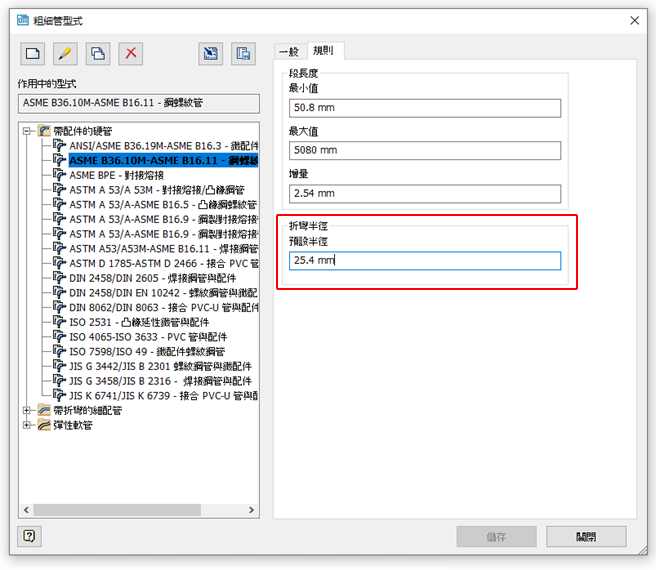Click the 關閉 button
Viewport: 656px width, 570px height.
tap(586, 537)
